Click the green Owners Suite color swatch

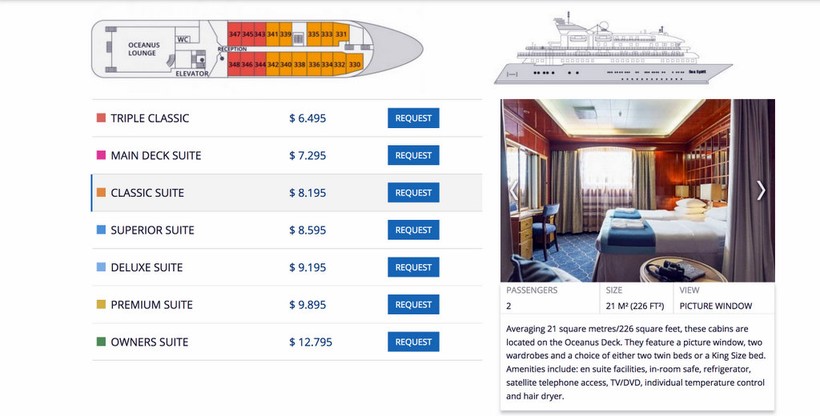(101, 342)
